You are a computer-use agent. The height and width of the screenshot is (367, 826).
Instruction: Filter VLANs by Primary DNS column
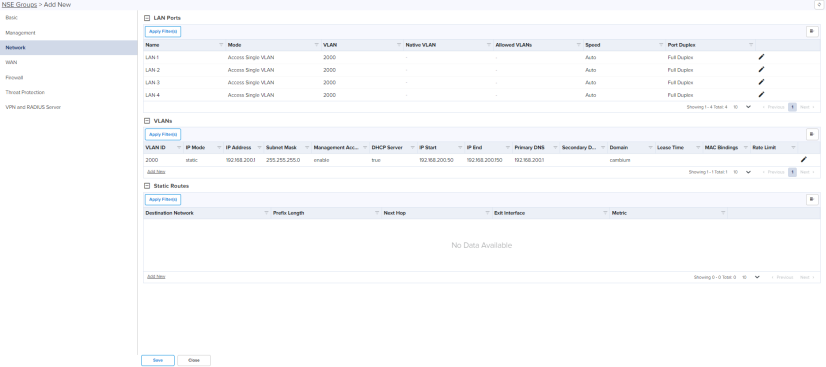555,147
